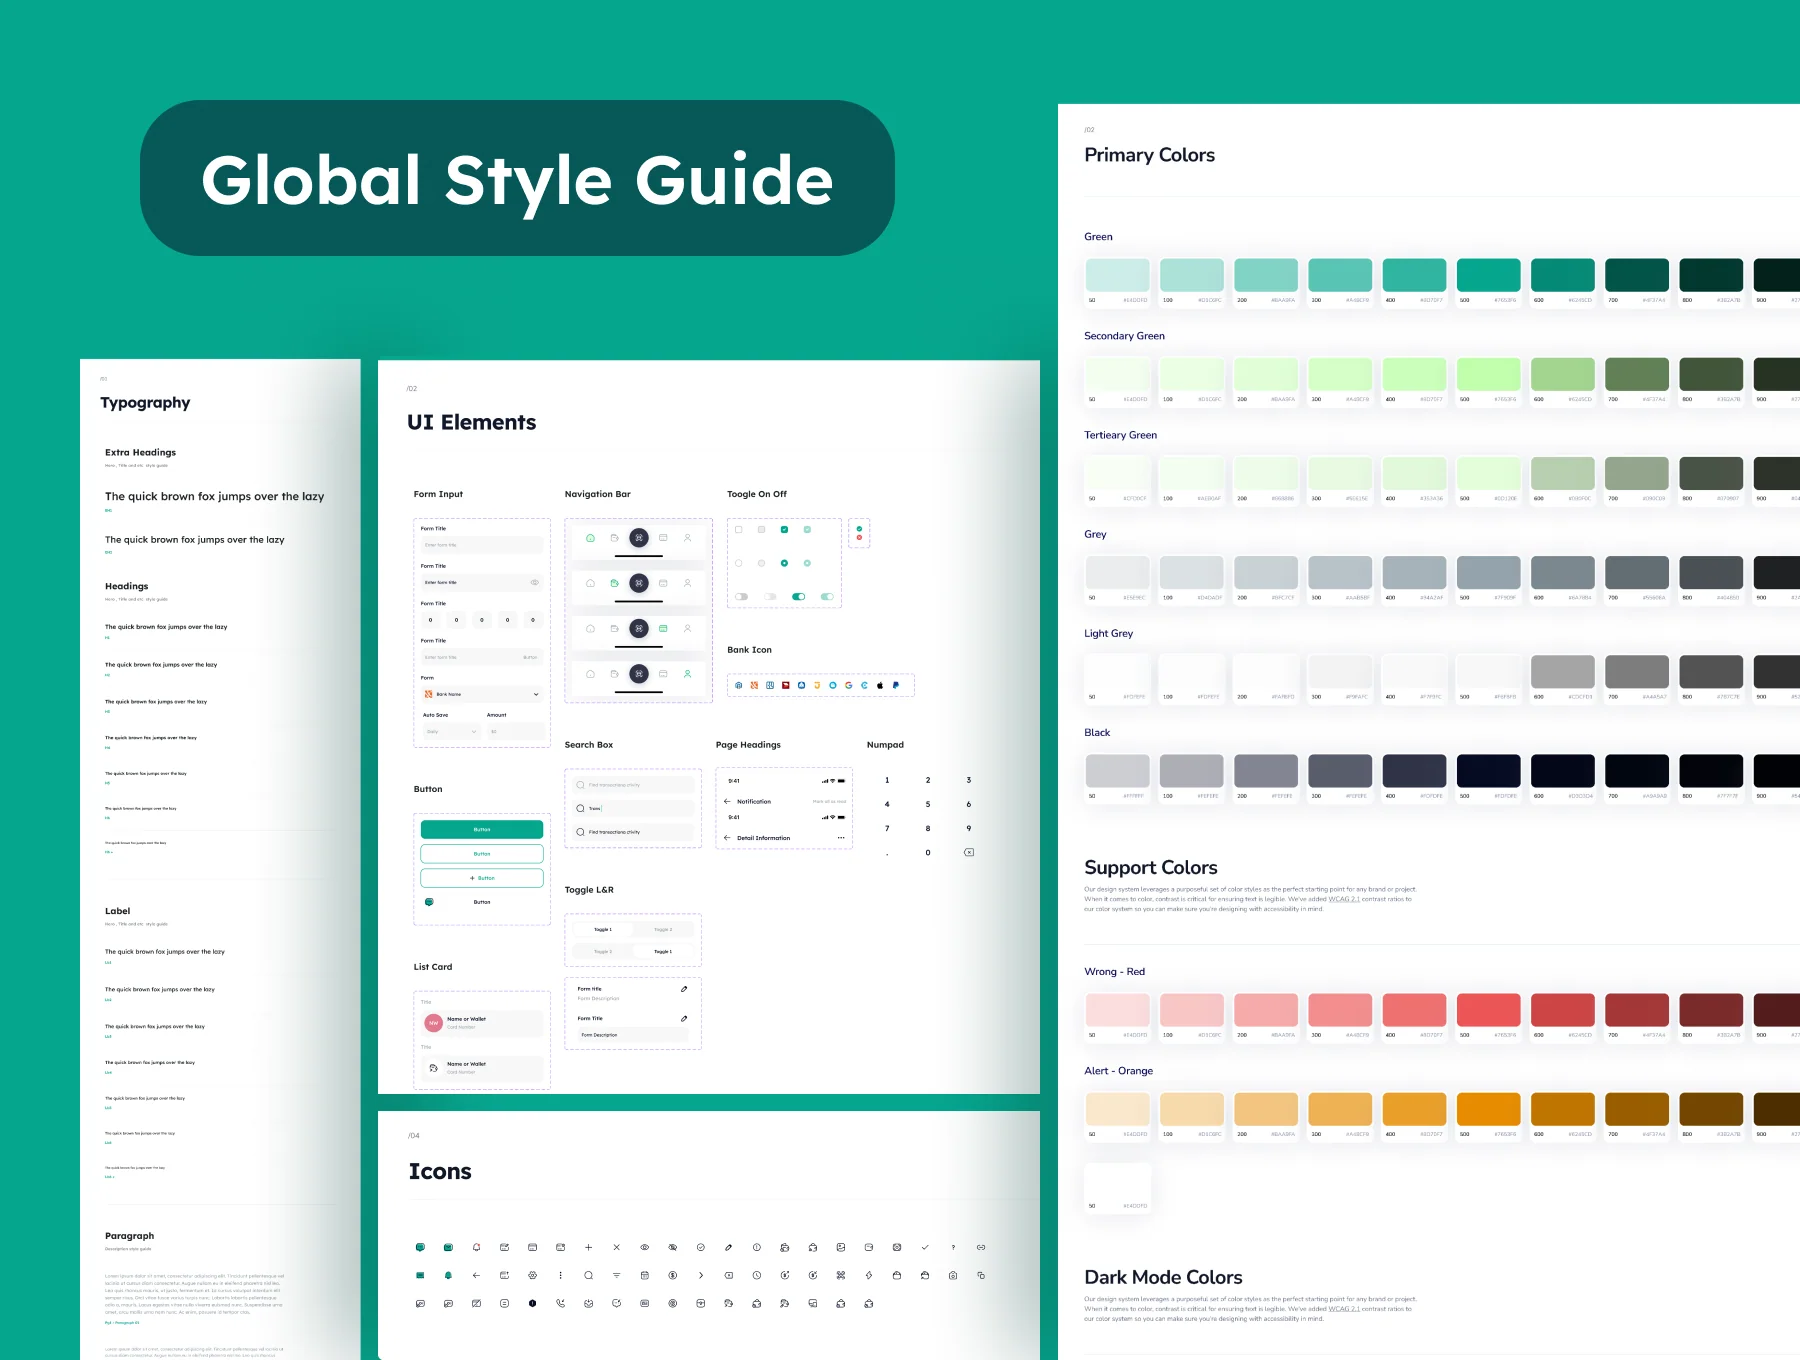The image size is (1800, 1360).
Task: Pick the Green 500 color swatch
Action: point(1488,275)
